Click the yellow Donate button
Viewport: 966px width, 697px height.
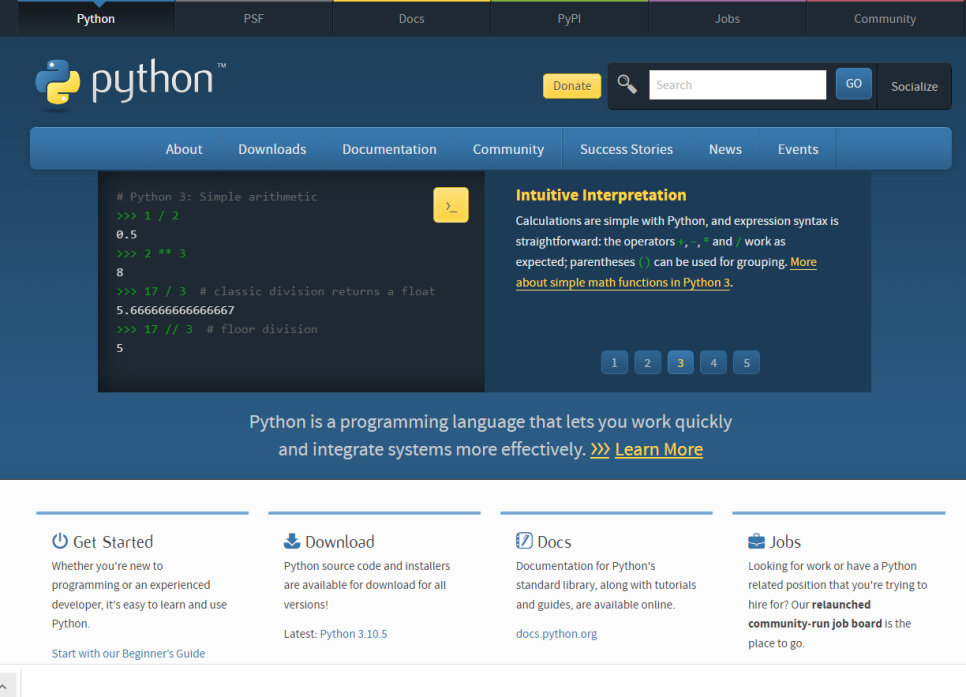point(572,86)
